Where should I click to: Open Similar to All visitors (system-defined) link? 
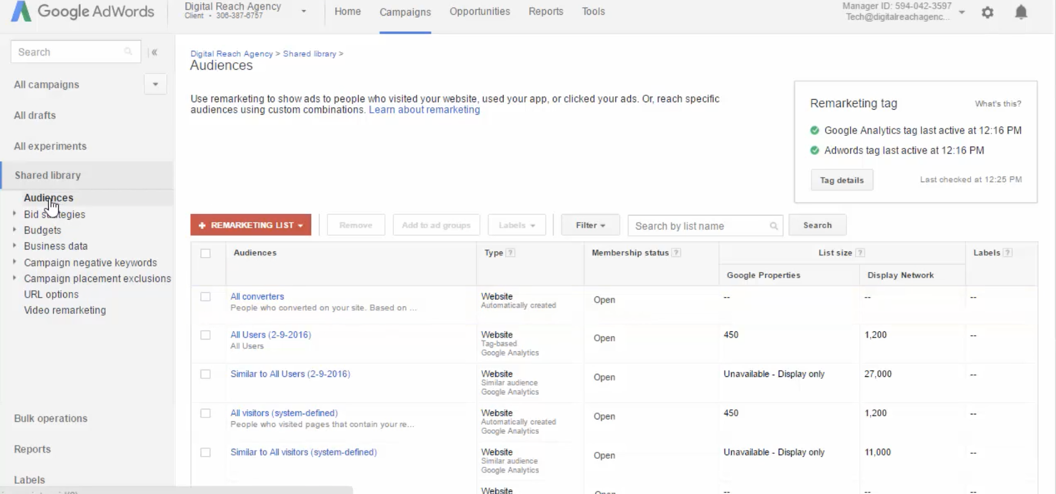point(304,452)
